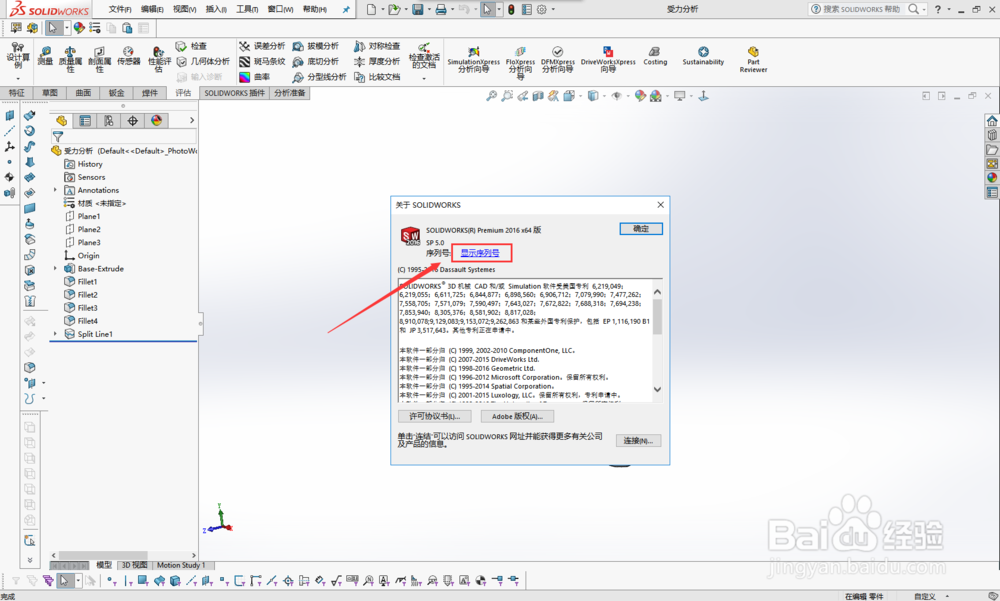Switch to the 钣金 sheet metal tab
This screenshot has height=601, width=1000.
tap(116, 93)
